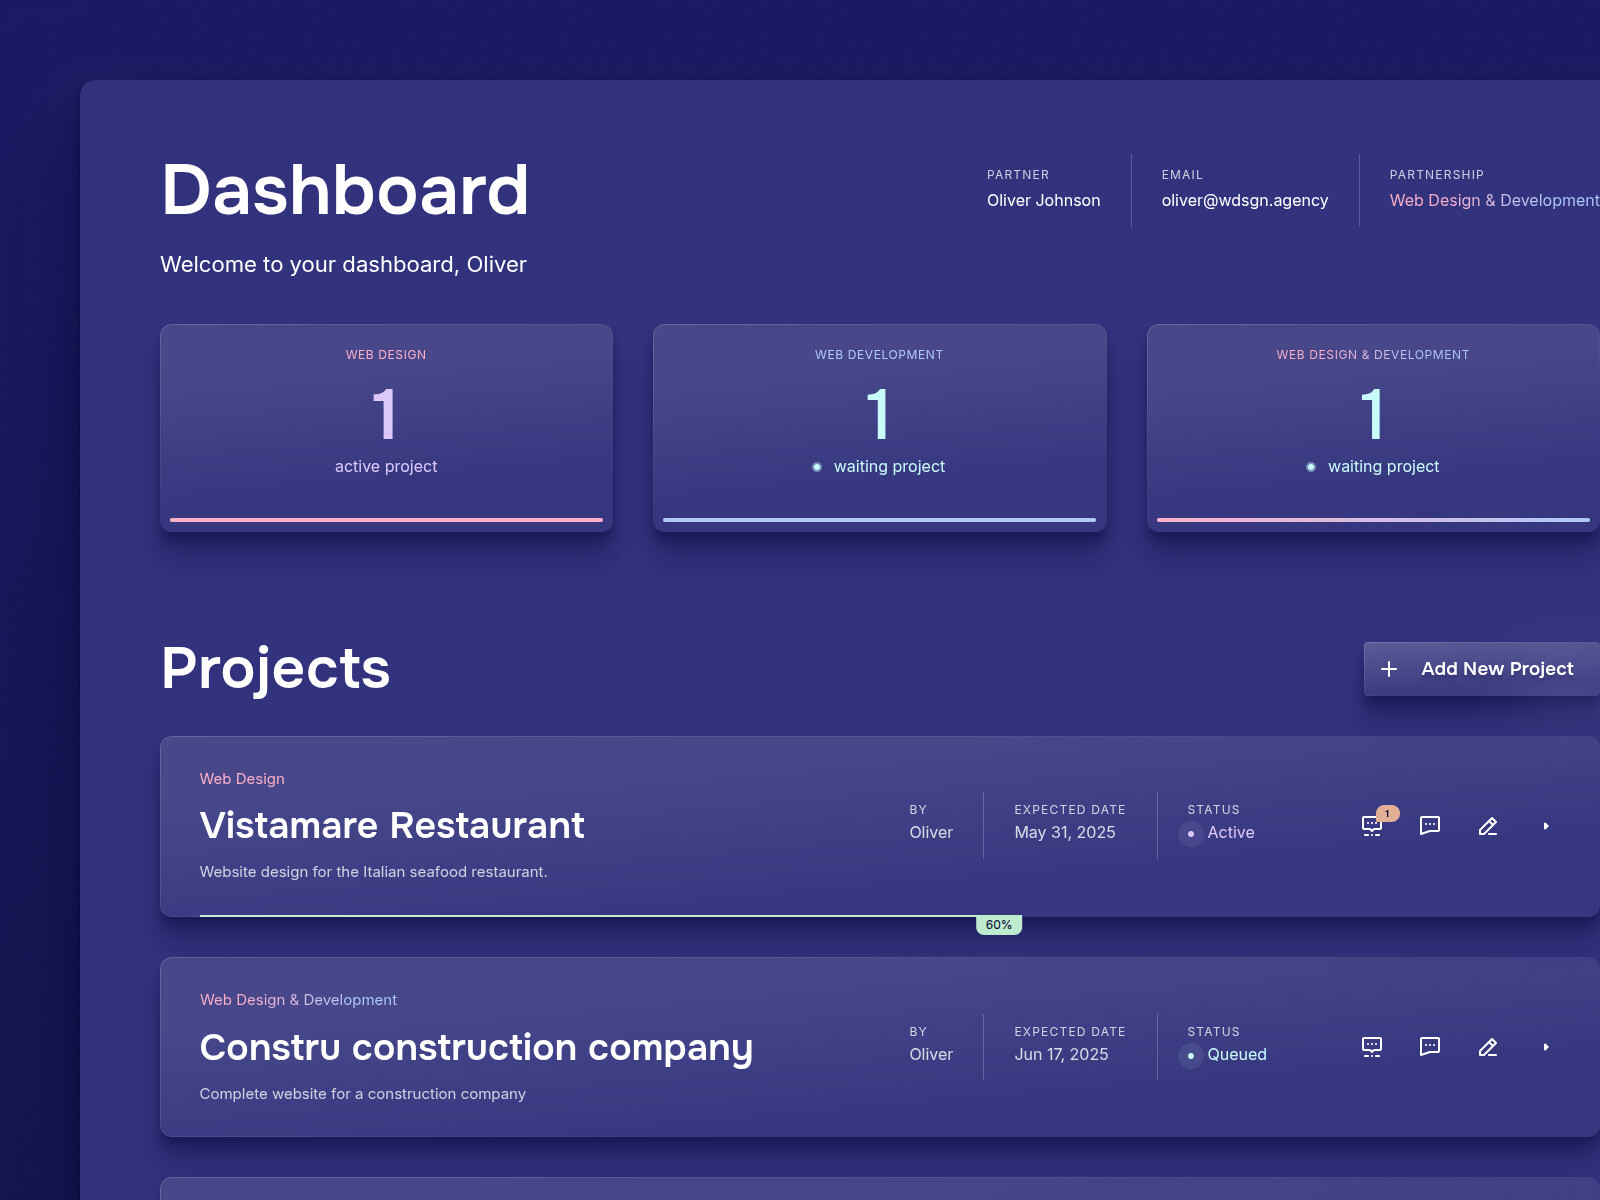Open chat for Constru construction company
The image size is (1600, 1200).
click(1430, 1047)
